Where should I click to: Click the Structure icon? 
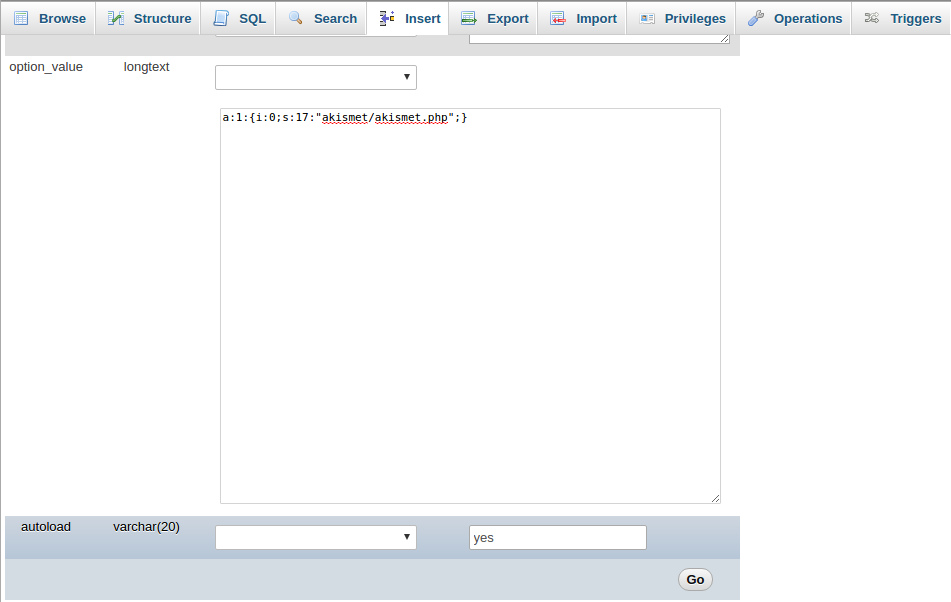117,18
